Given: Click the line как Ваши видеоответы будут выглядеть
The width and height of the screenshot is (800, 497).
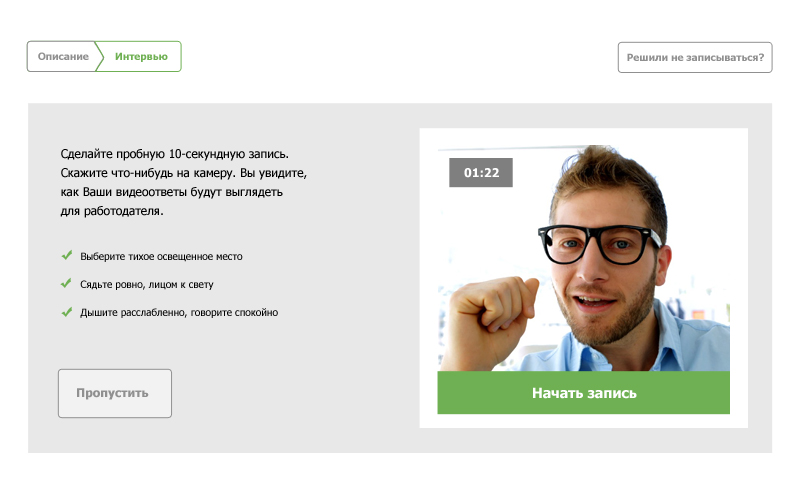Looking at the screenshot, I should pyautogui.click(x=171, y=192).
